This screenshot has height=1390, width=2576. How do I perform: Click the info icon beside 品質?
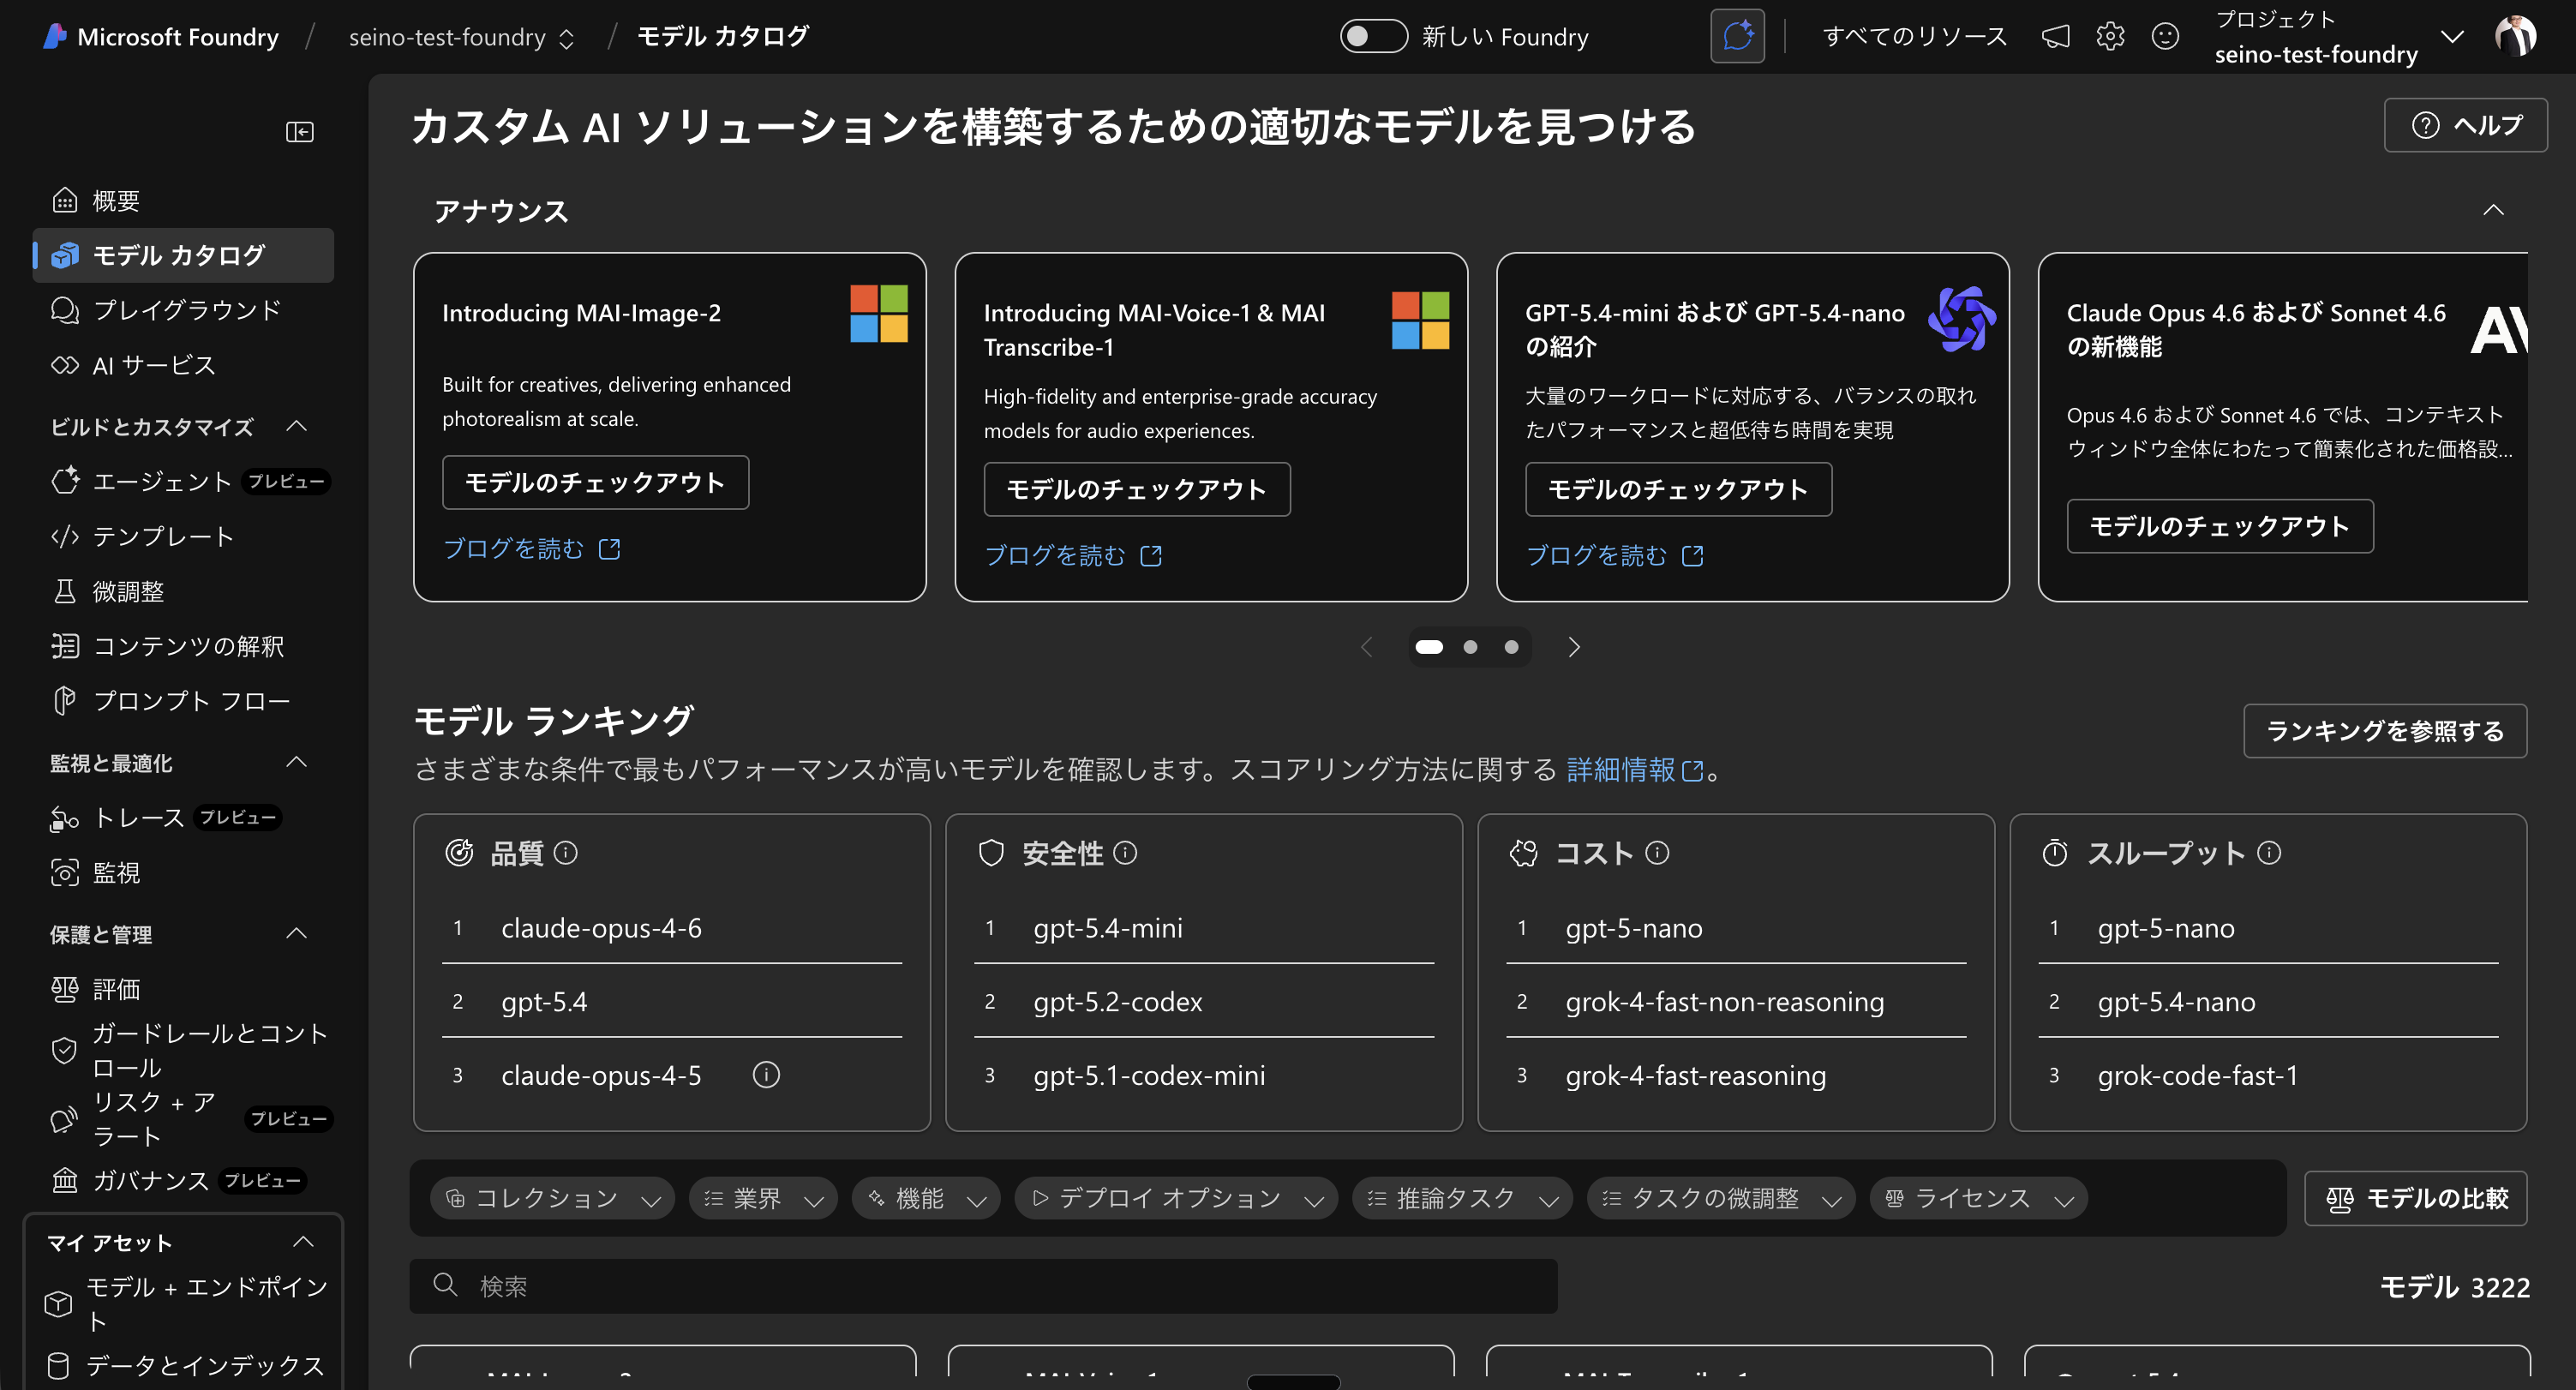[566, 853]
